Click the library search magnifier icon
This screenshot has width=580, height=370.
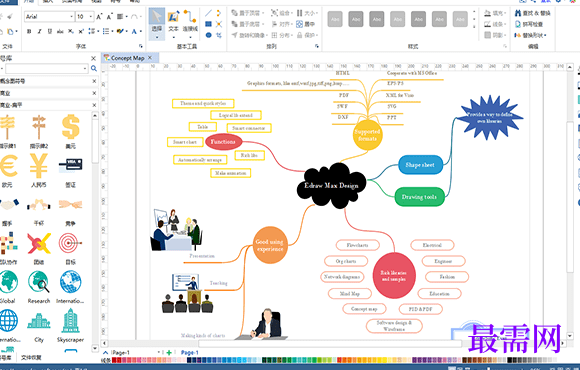[94, 68]
